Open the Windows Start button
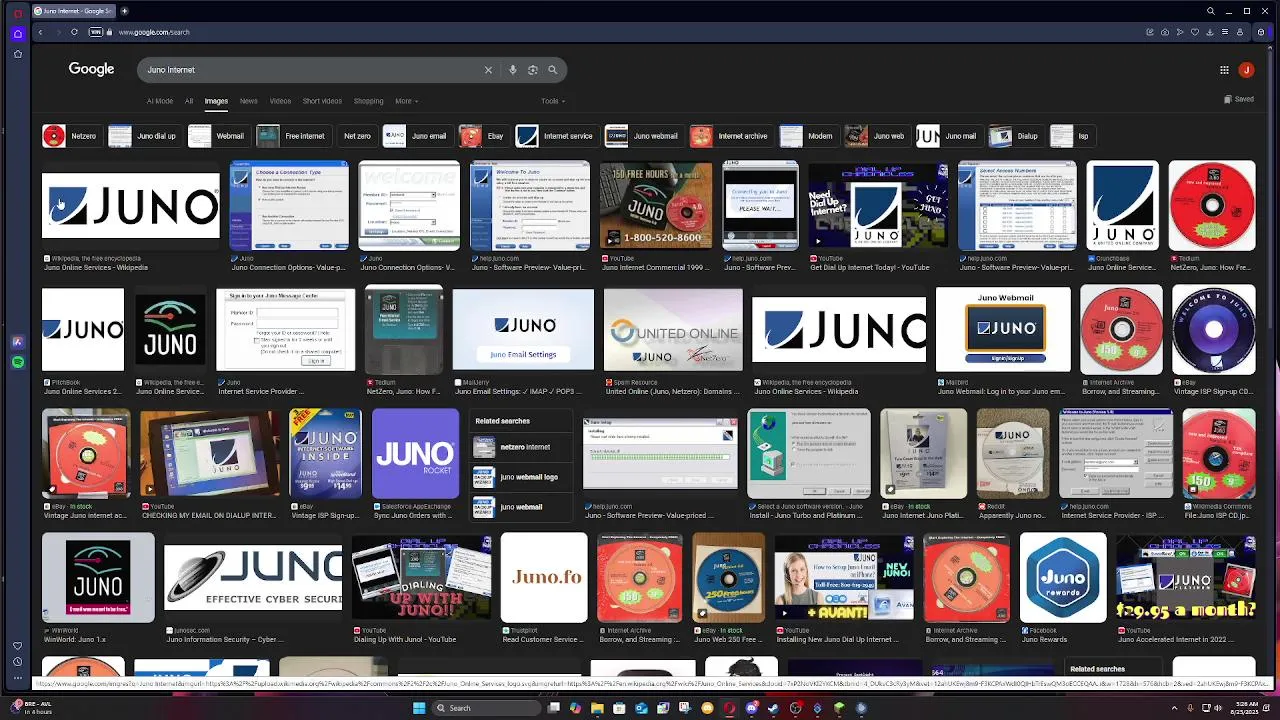Viewport: 1280px width, 720px height. [419, 708]
